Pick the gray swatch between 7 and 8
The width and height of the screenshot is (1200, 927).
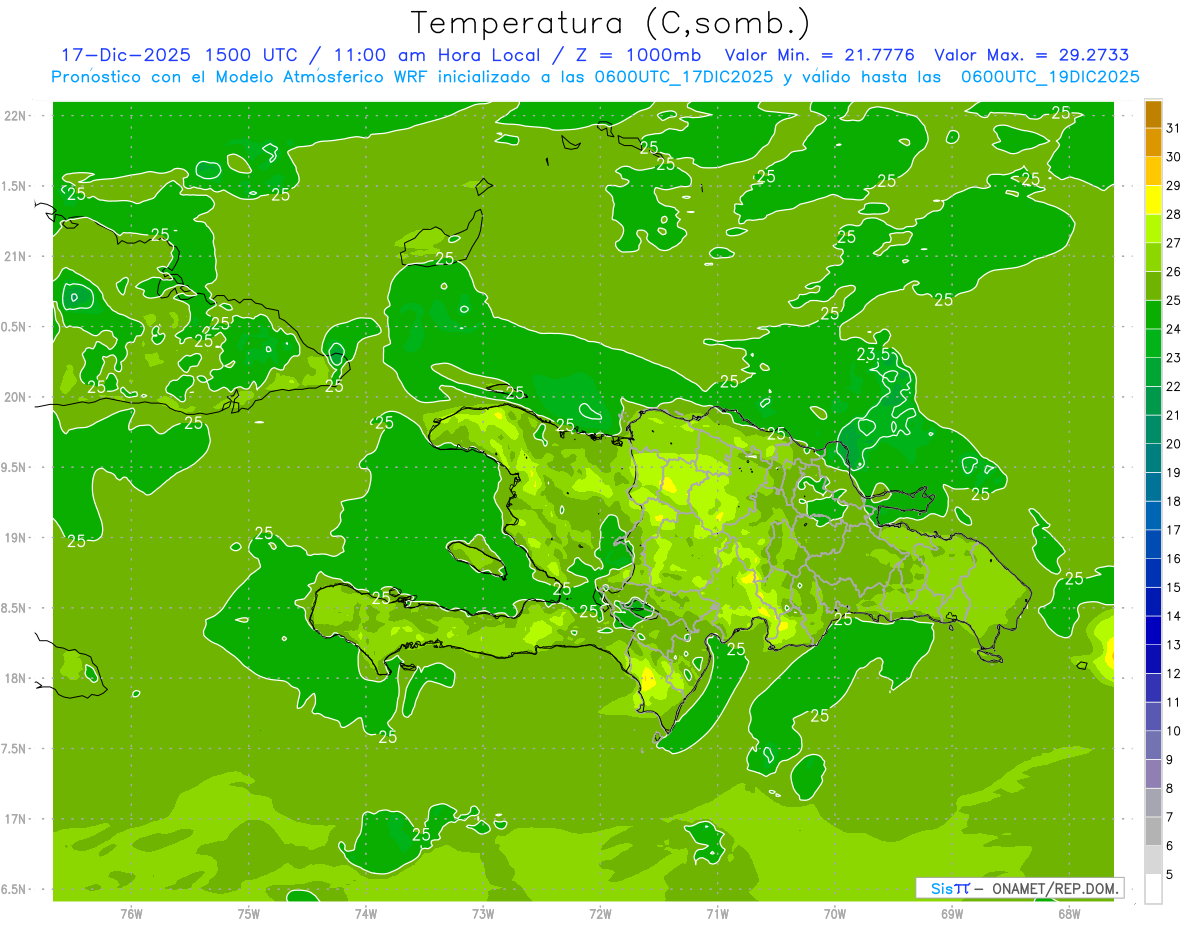click(x=1153, y=803)
